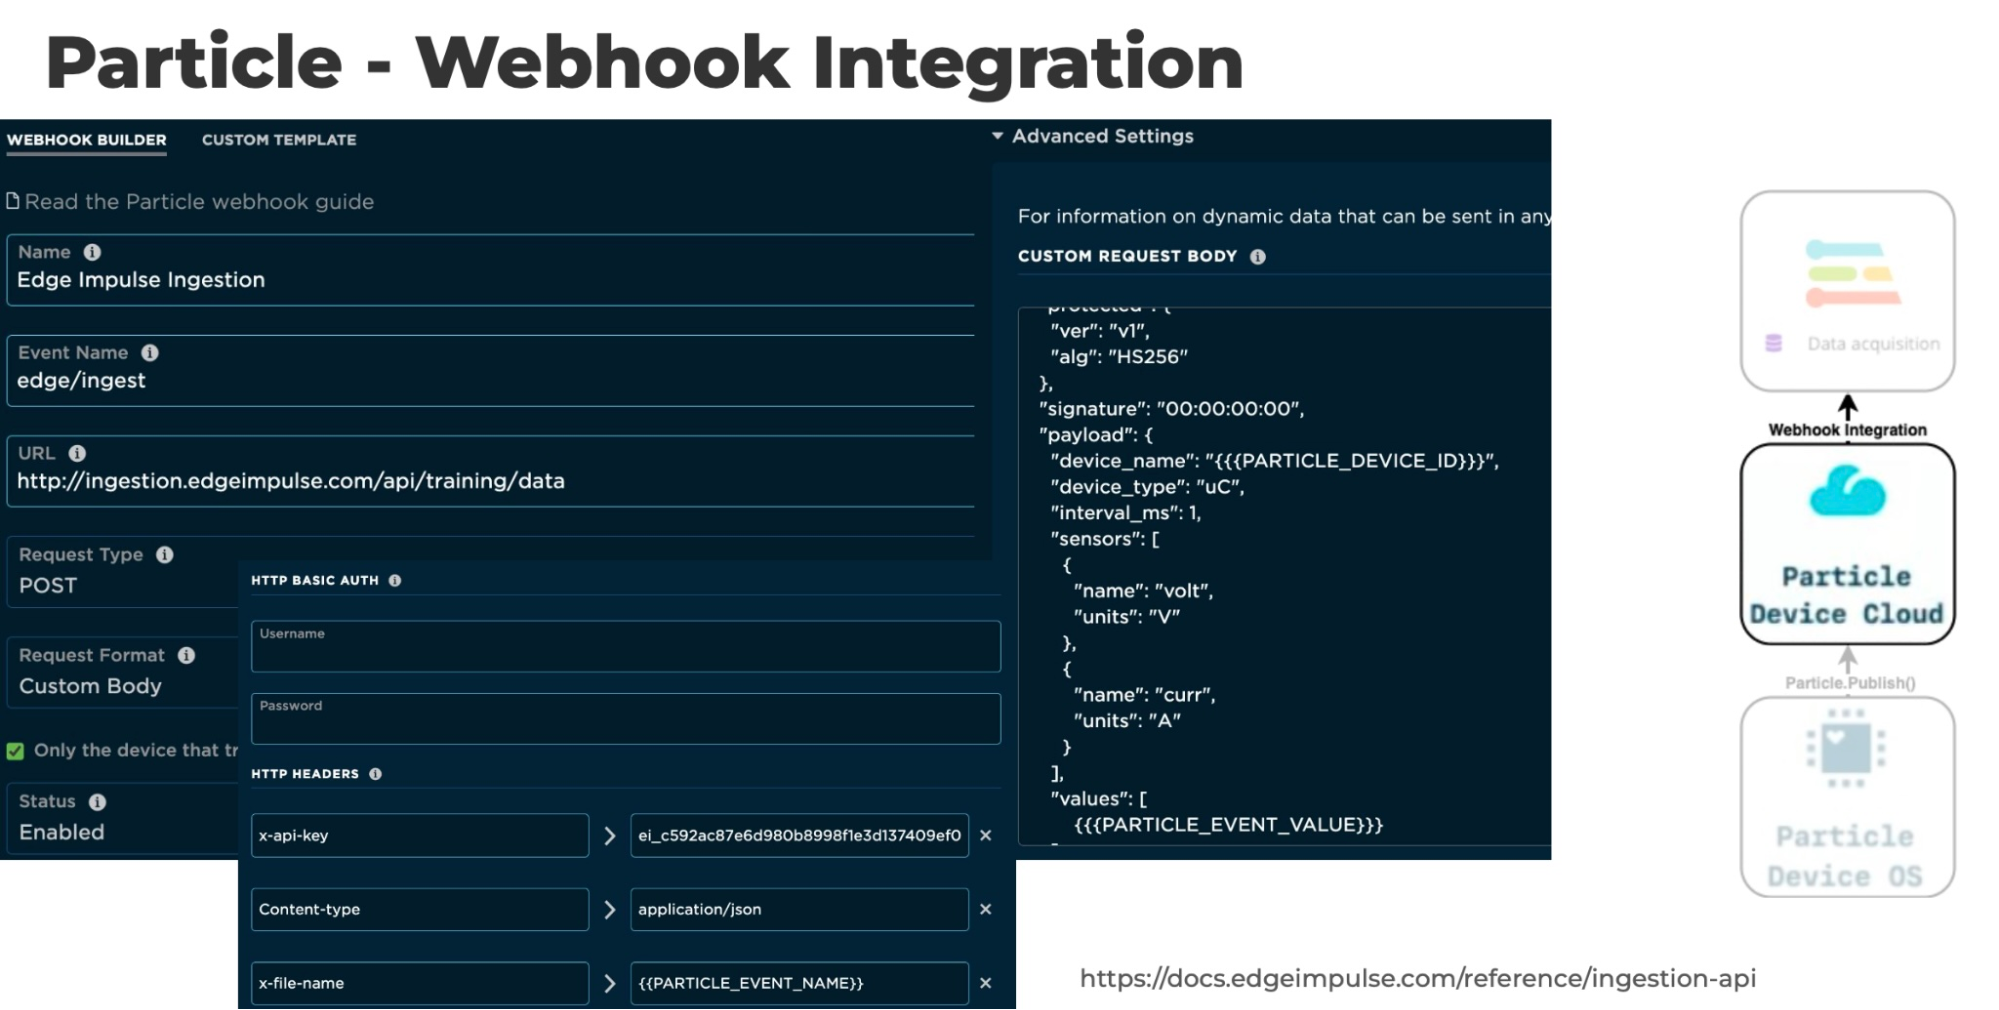Switch to the Webhook Builder tab

click(x=87, y=140)
